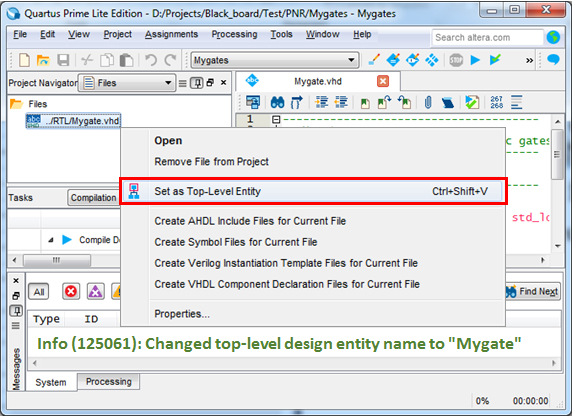This screenshot has height=417, width=573.
Task: Click the blue speech bubble feedback icon
Action: [x=553, y=59]
